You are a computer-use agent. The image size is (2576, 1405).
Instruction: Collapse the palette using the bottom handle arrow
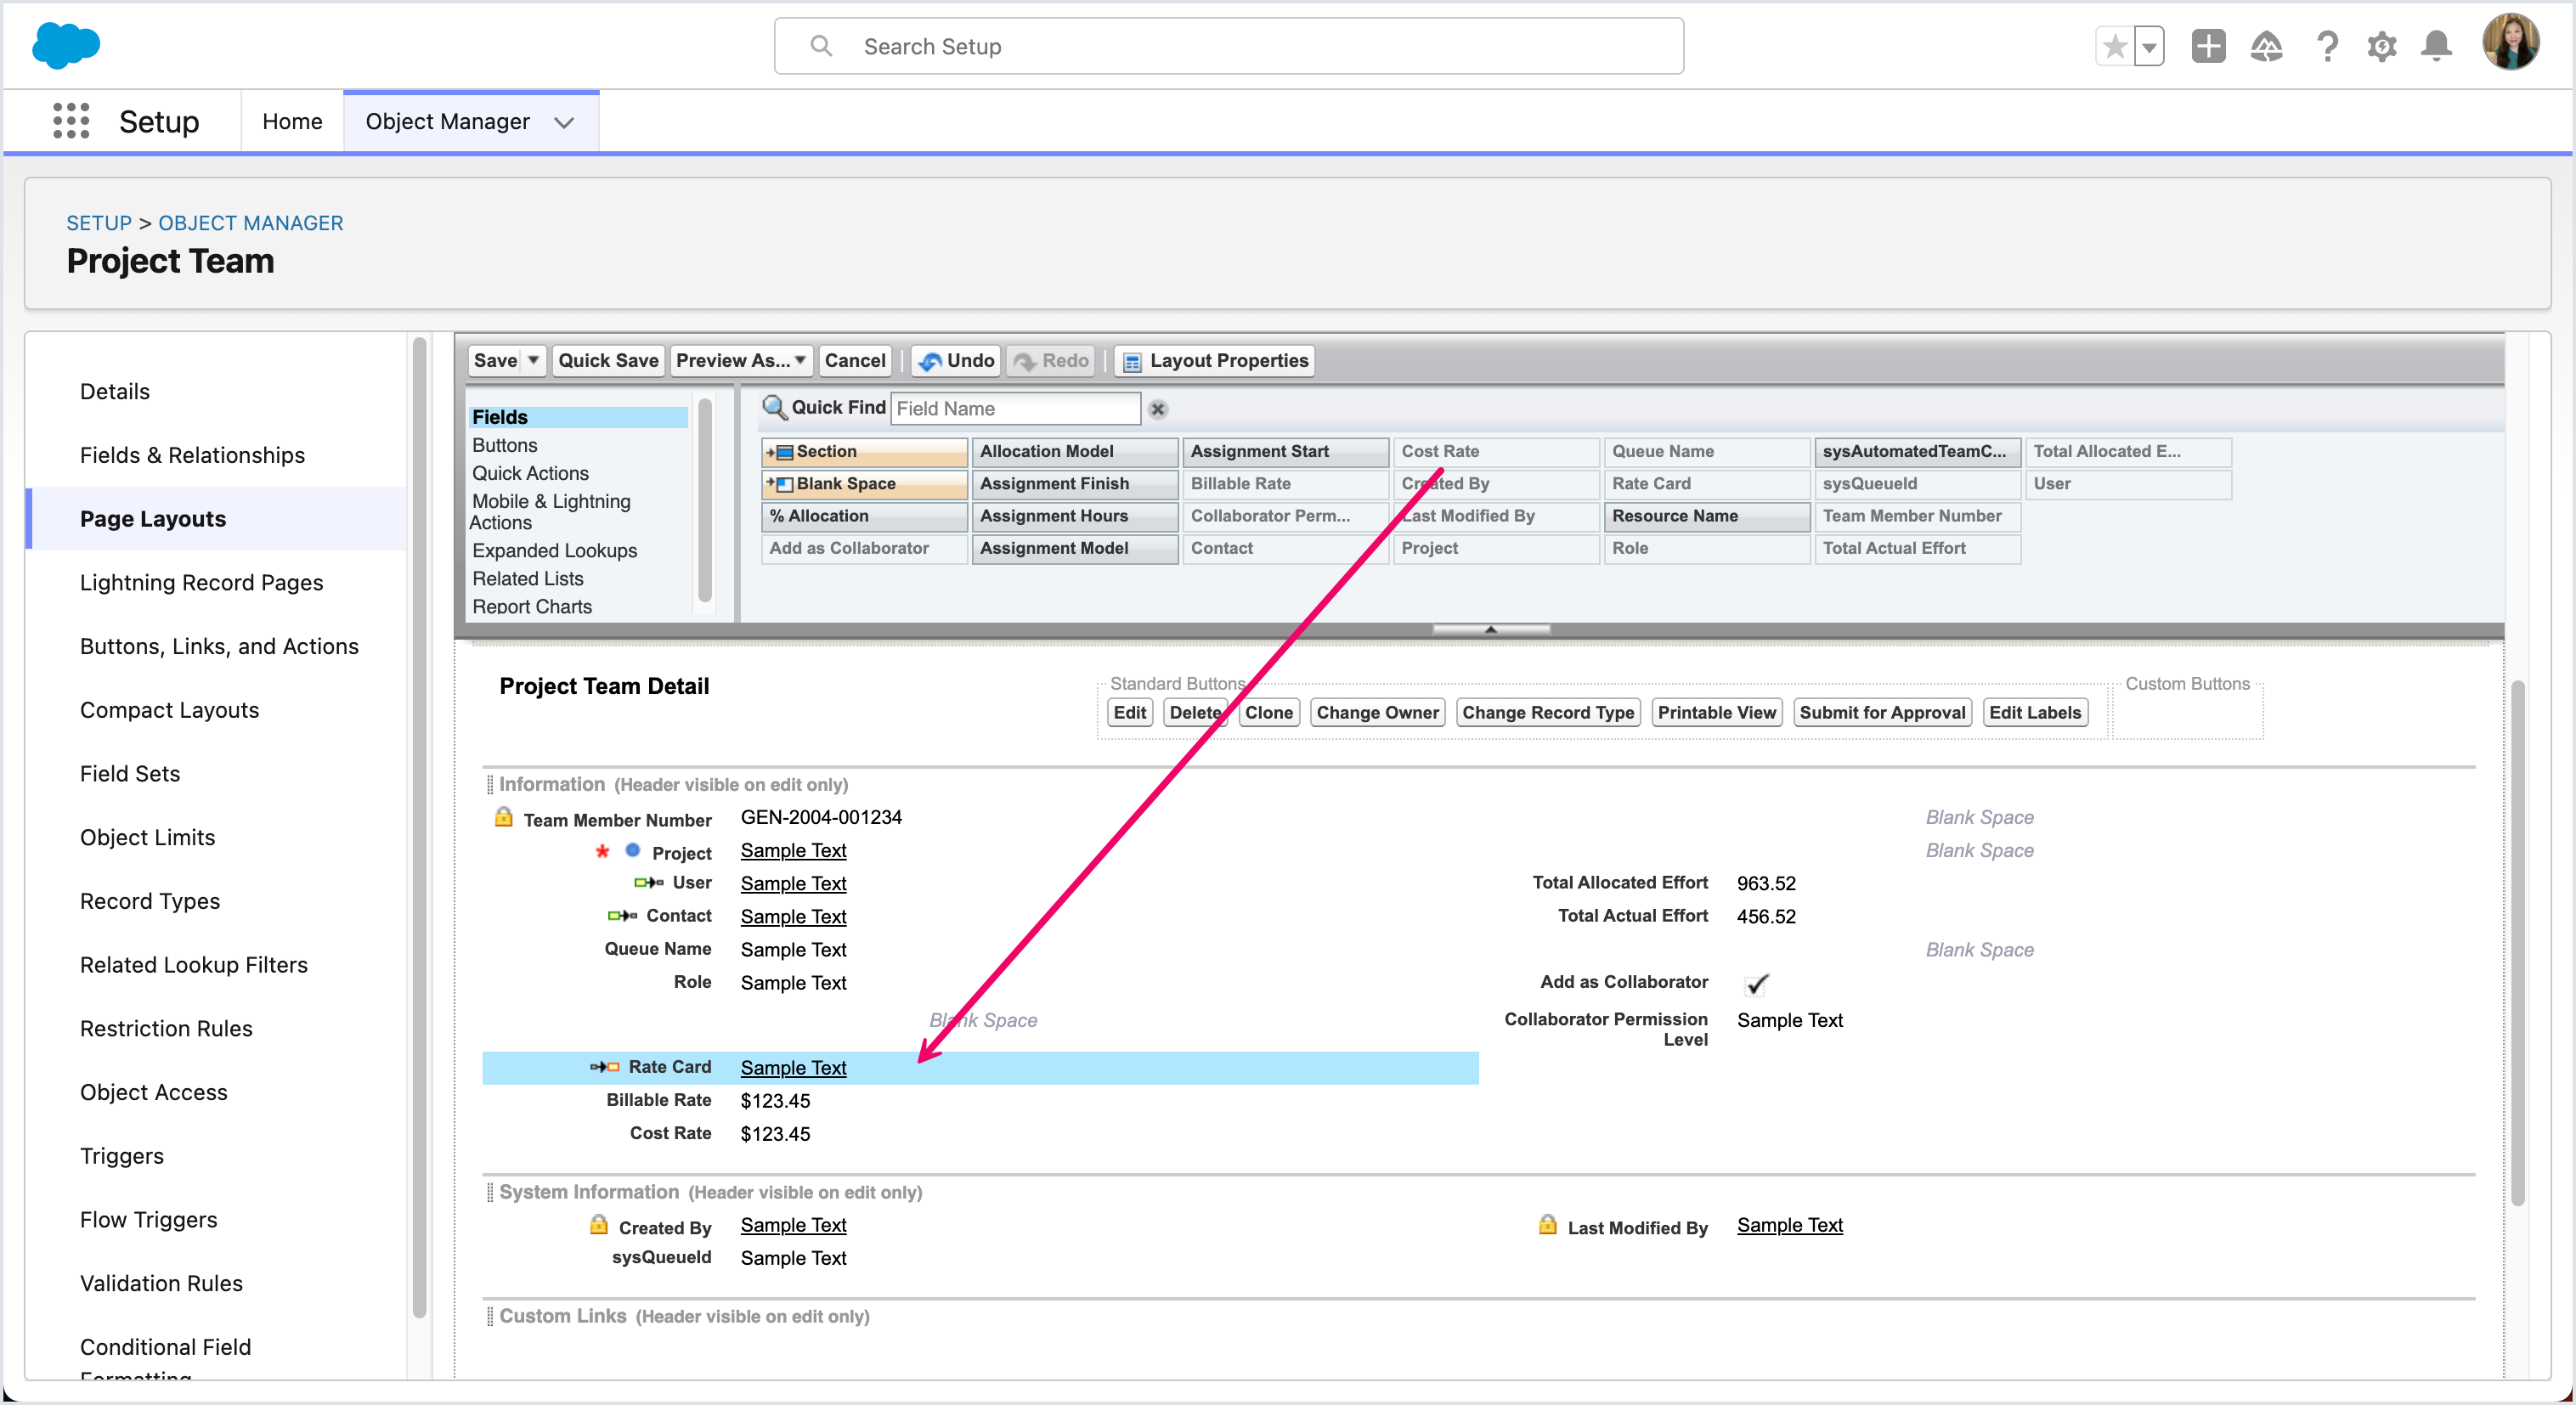click(1490, 629)
